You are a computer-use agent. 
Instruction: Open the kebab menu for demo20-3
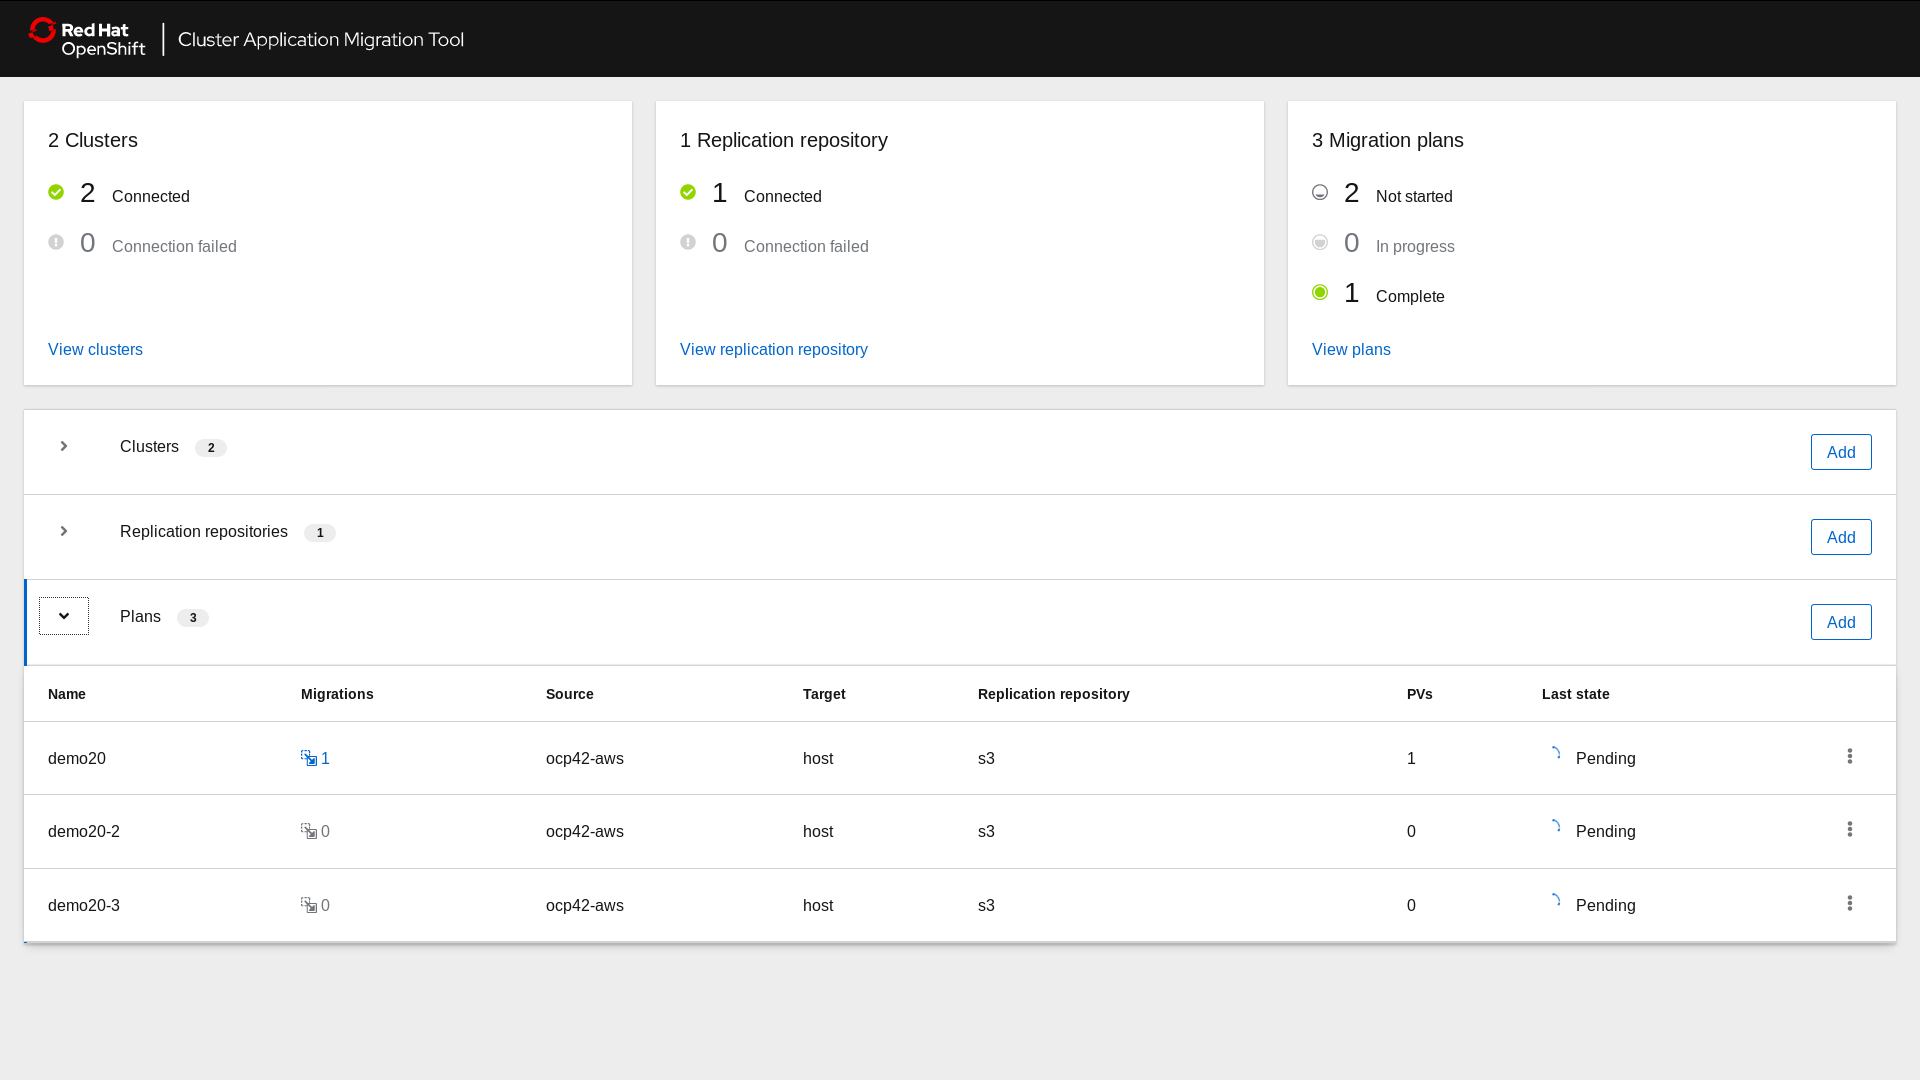point(1851,903)
